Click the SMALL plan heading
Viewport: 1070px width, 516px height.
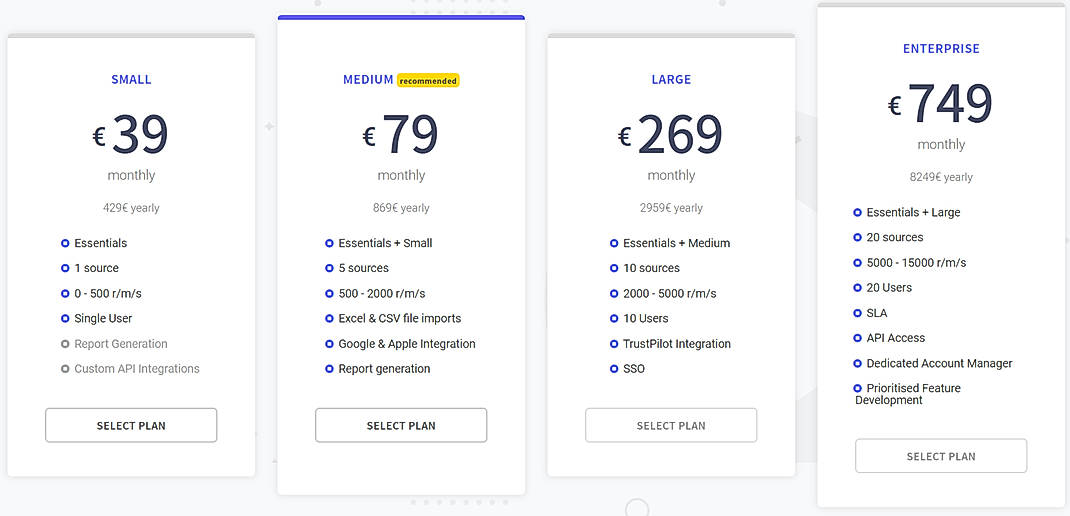click(x=131, y=80)
